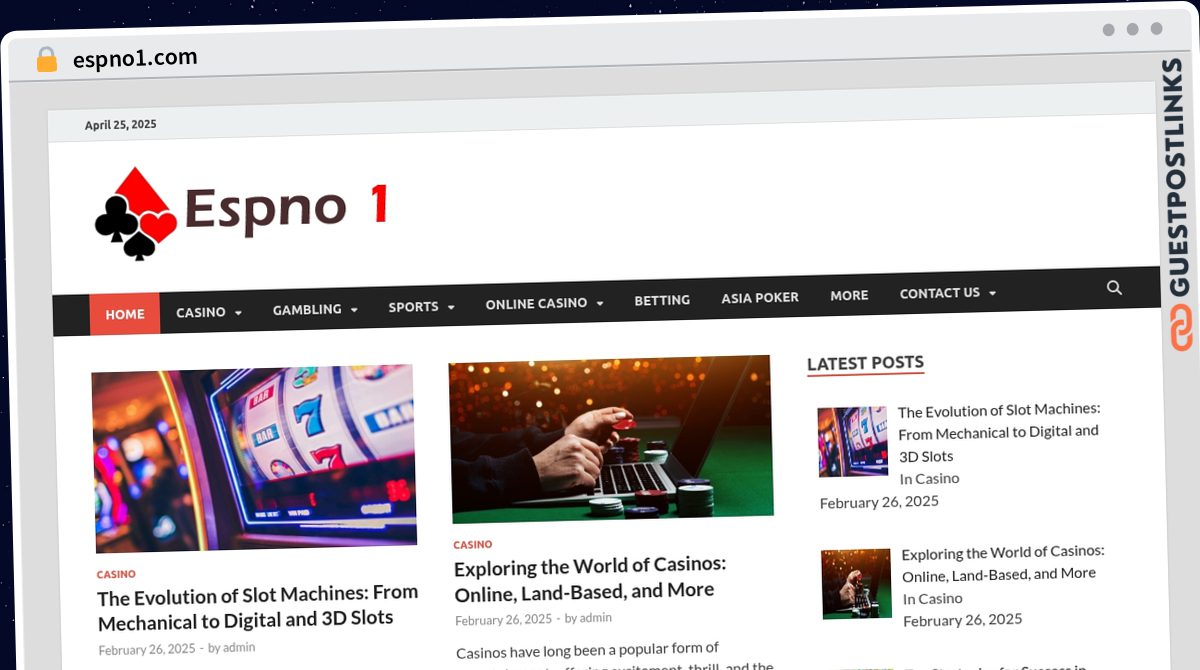Click the date below the sidebar Exploring Casinos post

point(963,620)
